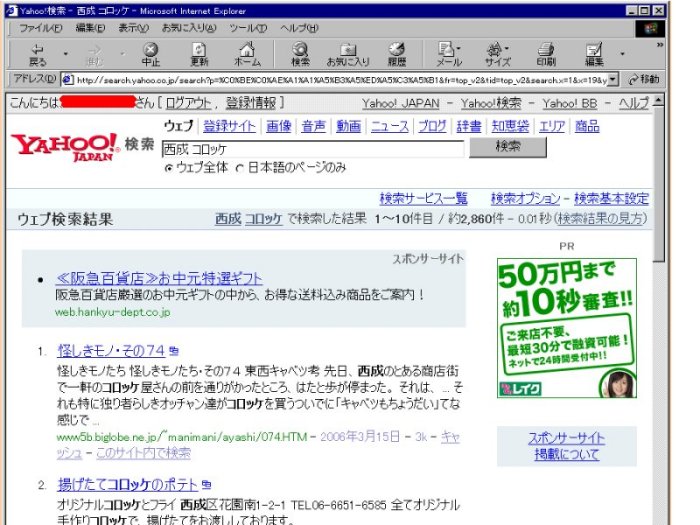Click the Back (戻る) toolbar icon
Viewport: 700px width, 525px height.
(37, 51)
